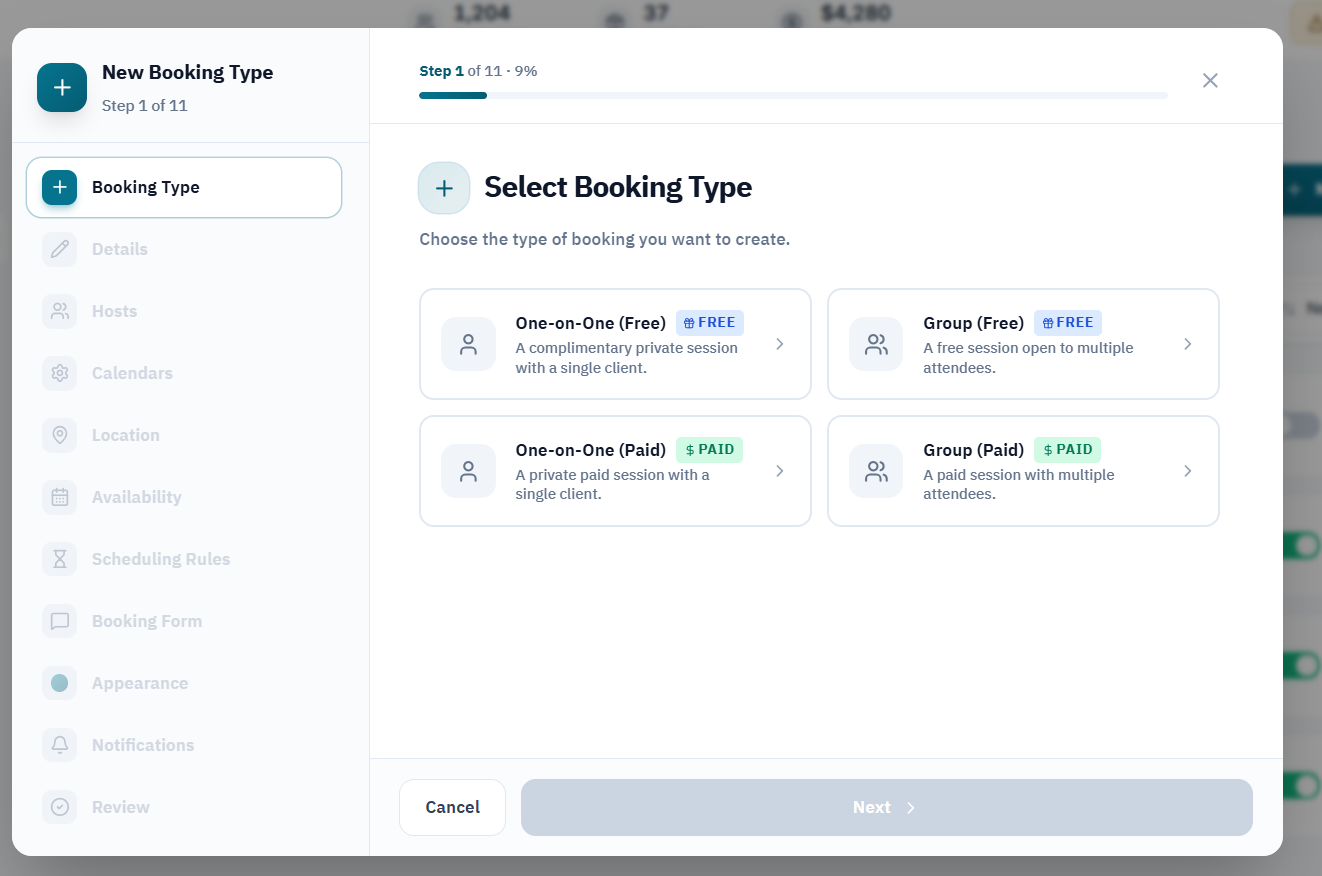Click the plus icon beside Select Booking Type heading
The height and width of the screenshot is (876, 1322).
444,188
